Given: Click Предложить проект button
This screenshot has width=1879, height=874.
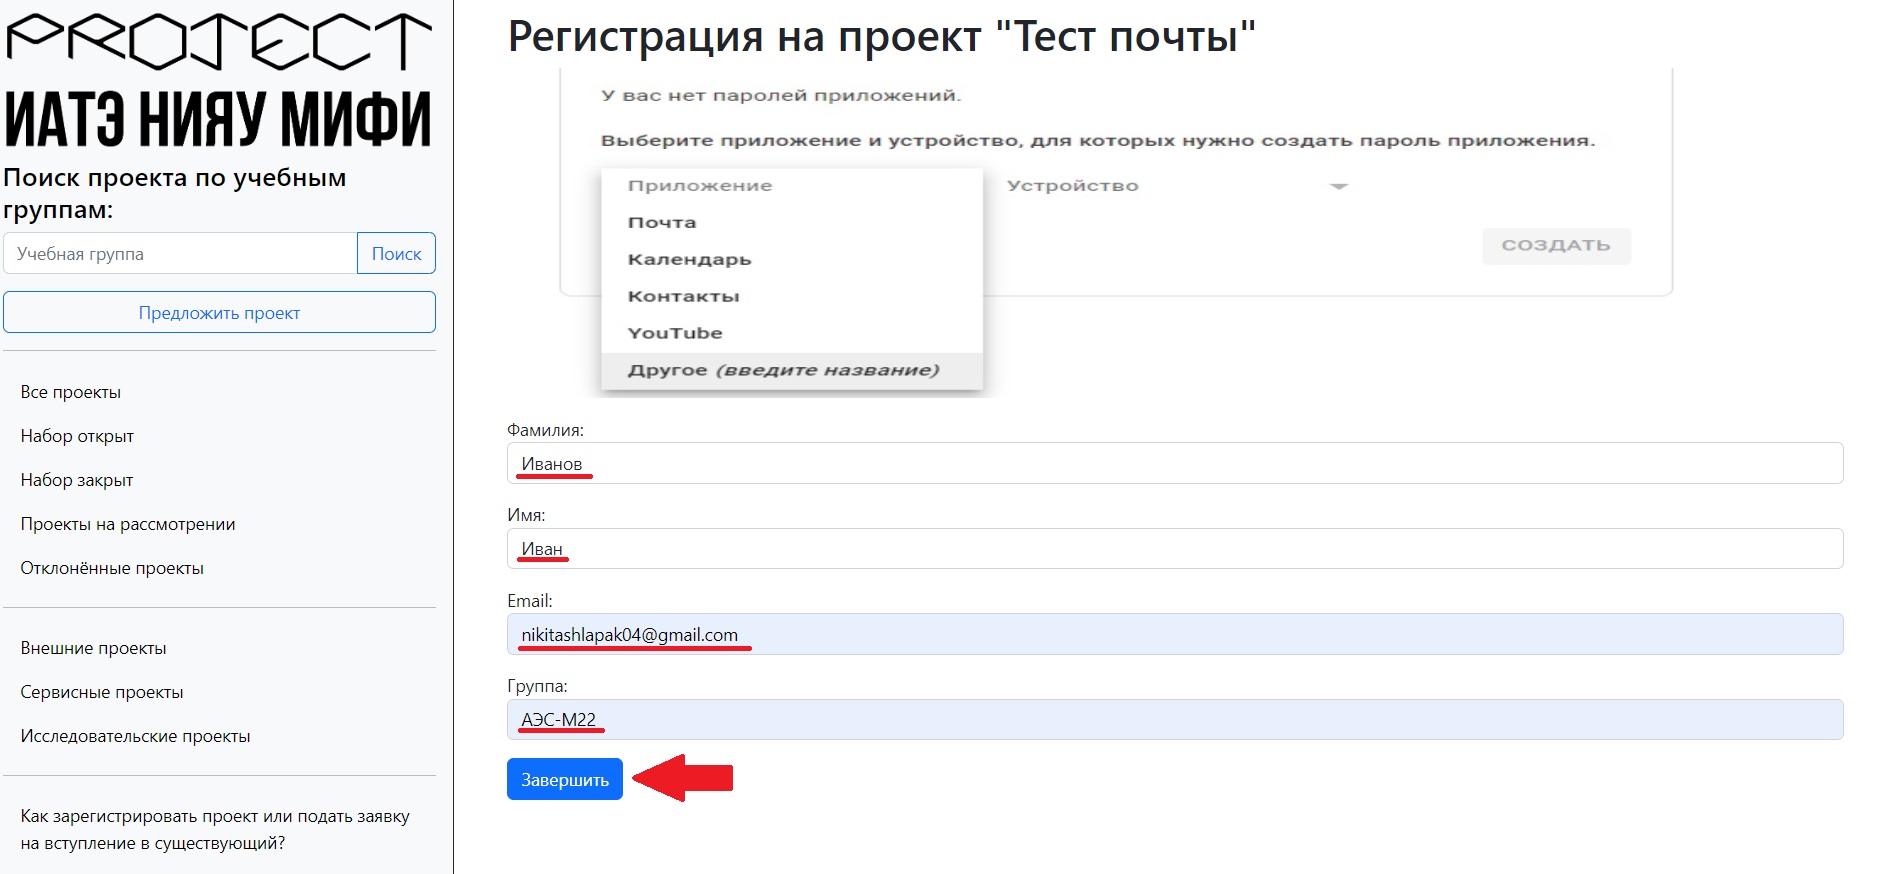Looking at the screenshot, I should [219, 312].
